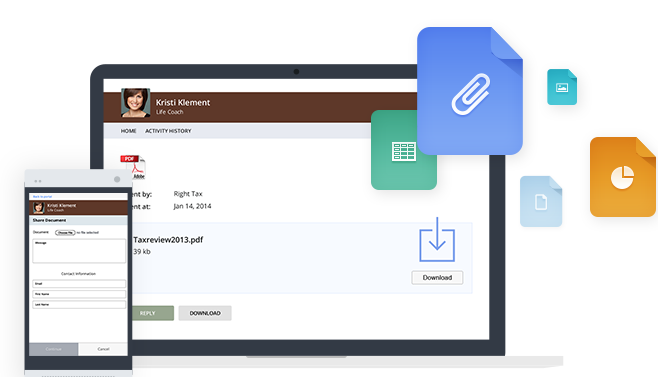
Task: Click Kristi Klement's profile photo on laptop
Action: coord(136,103)
